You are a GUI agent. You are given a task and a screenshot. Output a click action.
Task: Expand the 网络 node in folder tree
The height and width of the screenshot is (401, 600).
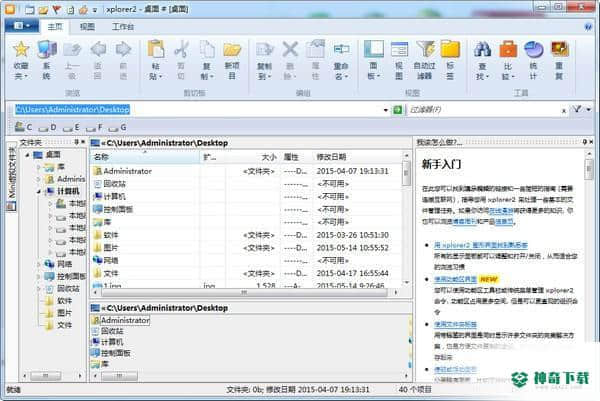click(x=39, y=264)
